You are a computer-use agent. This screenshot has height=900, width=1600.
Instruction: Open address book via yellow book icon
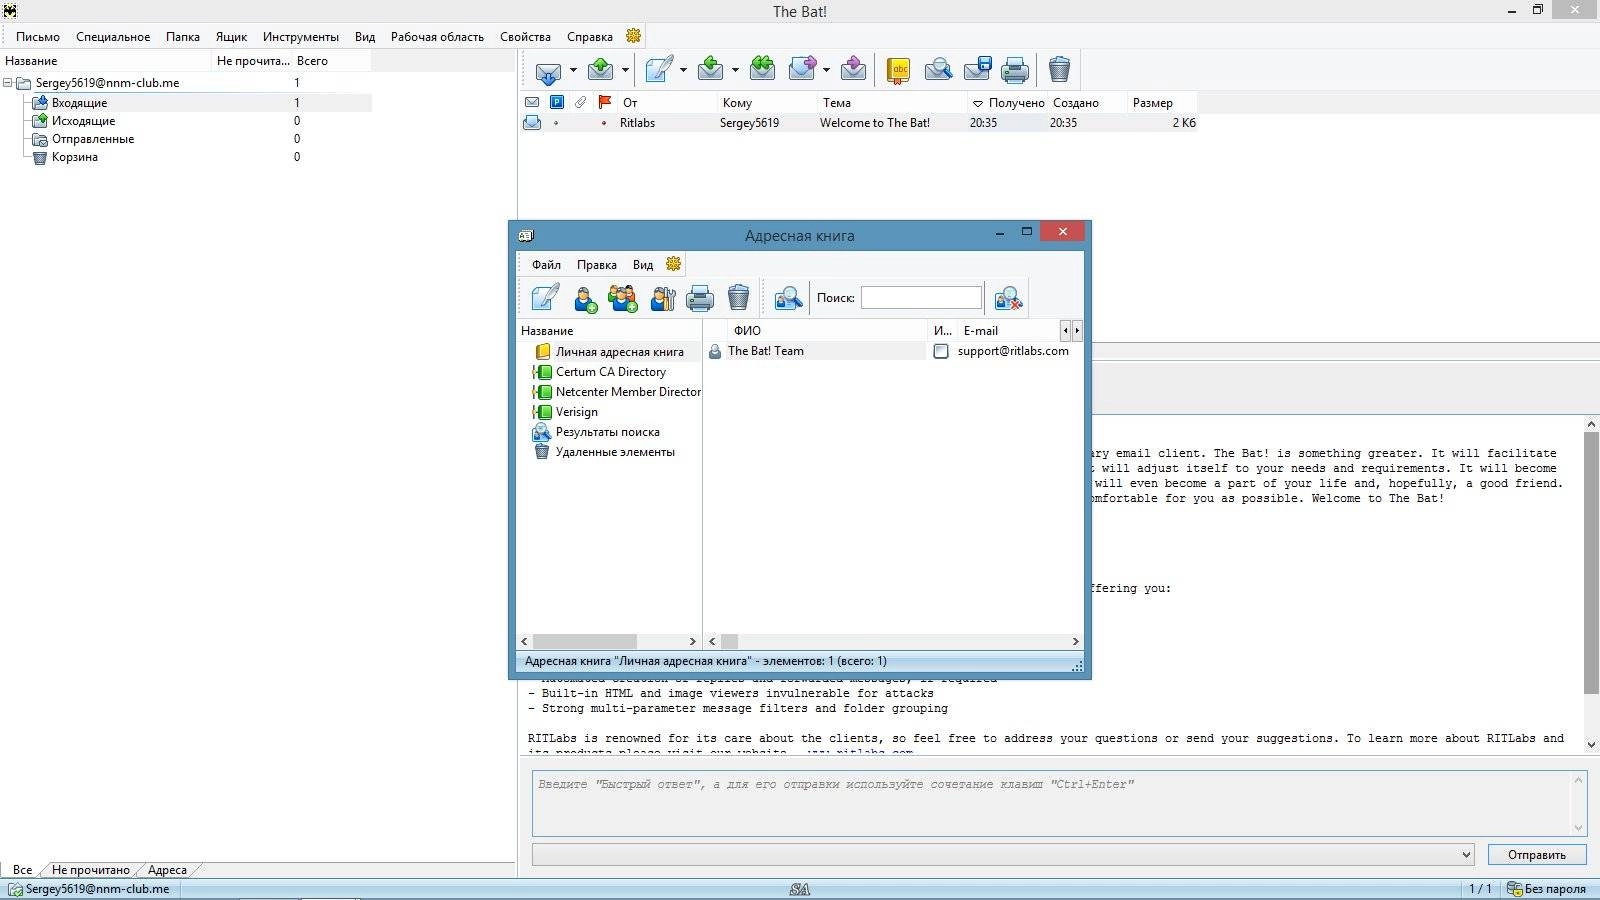click(898, 70)
